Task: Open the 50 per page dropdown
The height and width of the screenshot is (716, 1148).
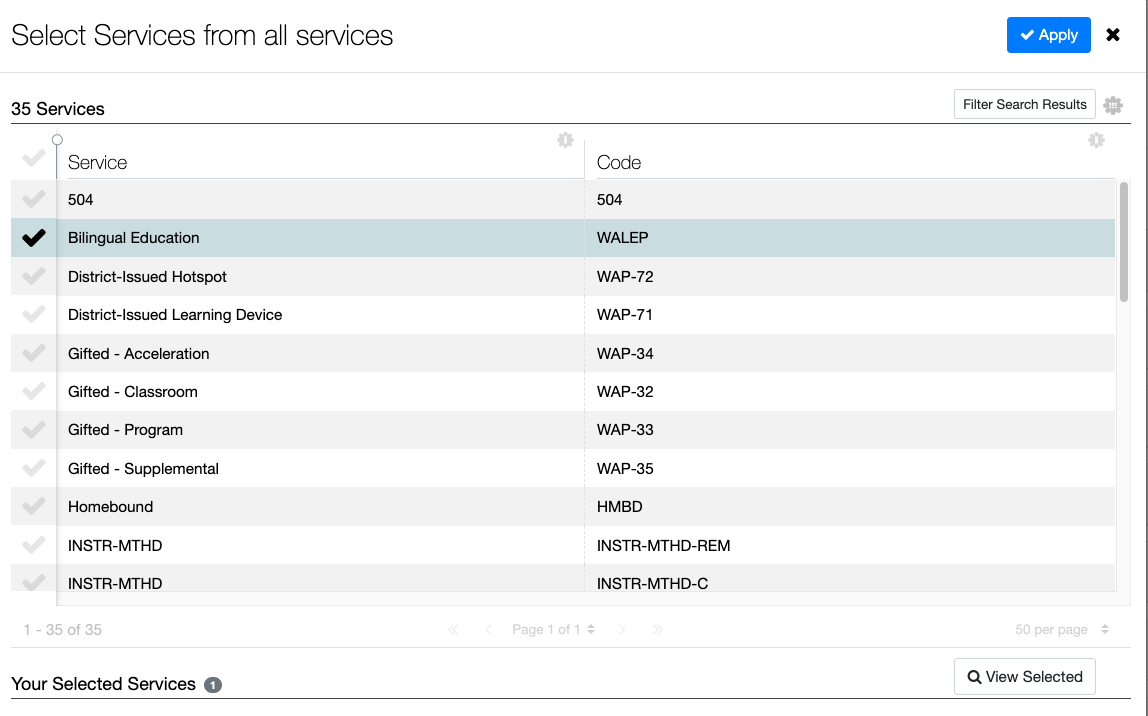Action: click(1062, 630)
